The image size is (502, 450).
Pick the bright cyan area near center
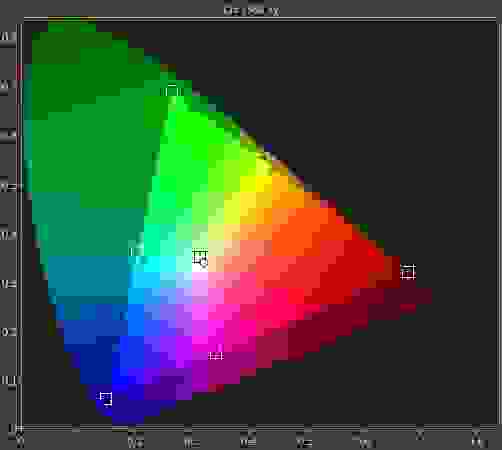pos(152,264)
